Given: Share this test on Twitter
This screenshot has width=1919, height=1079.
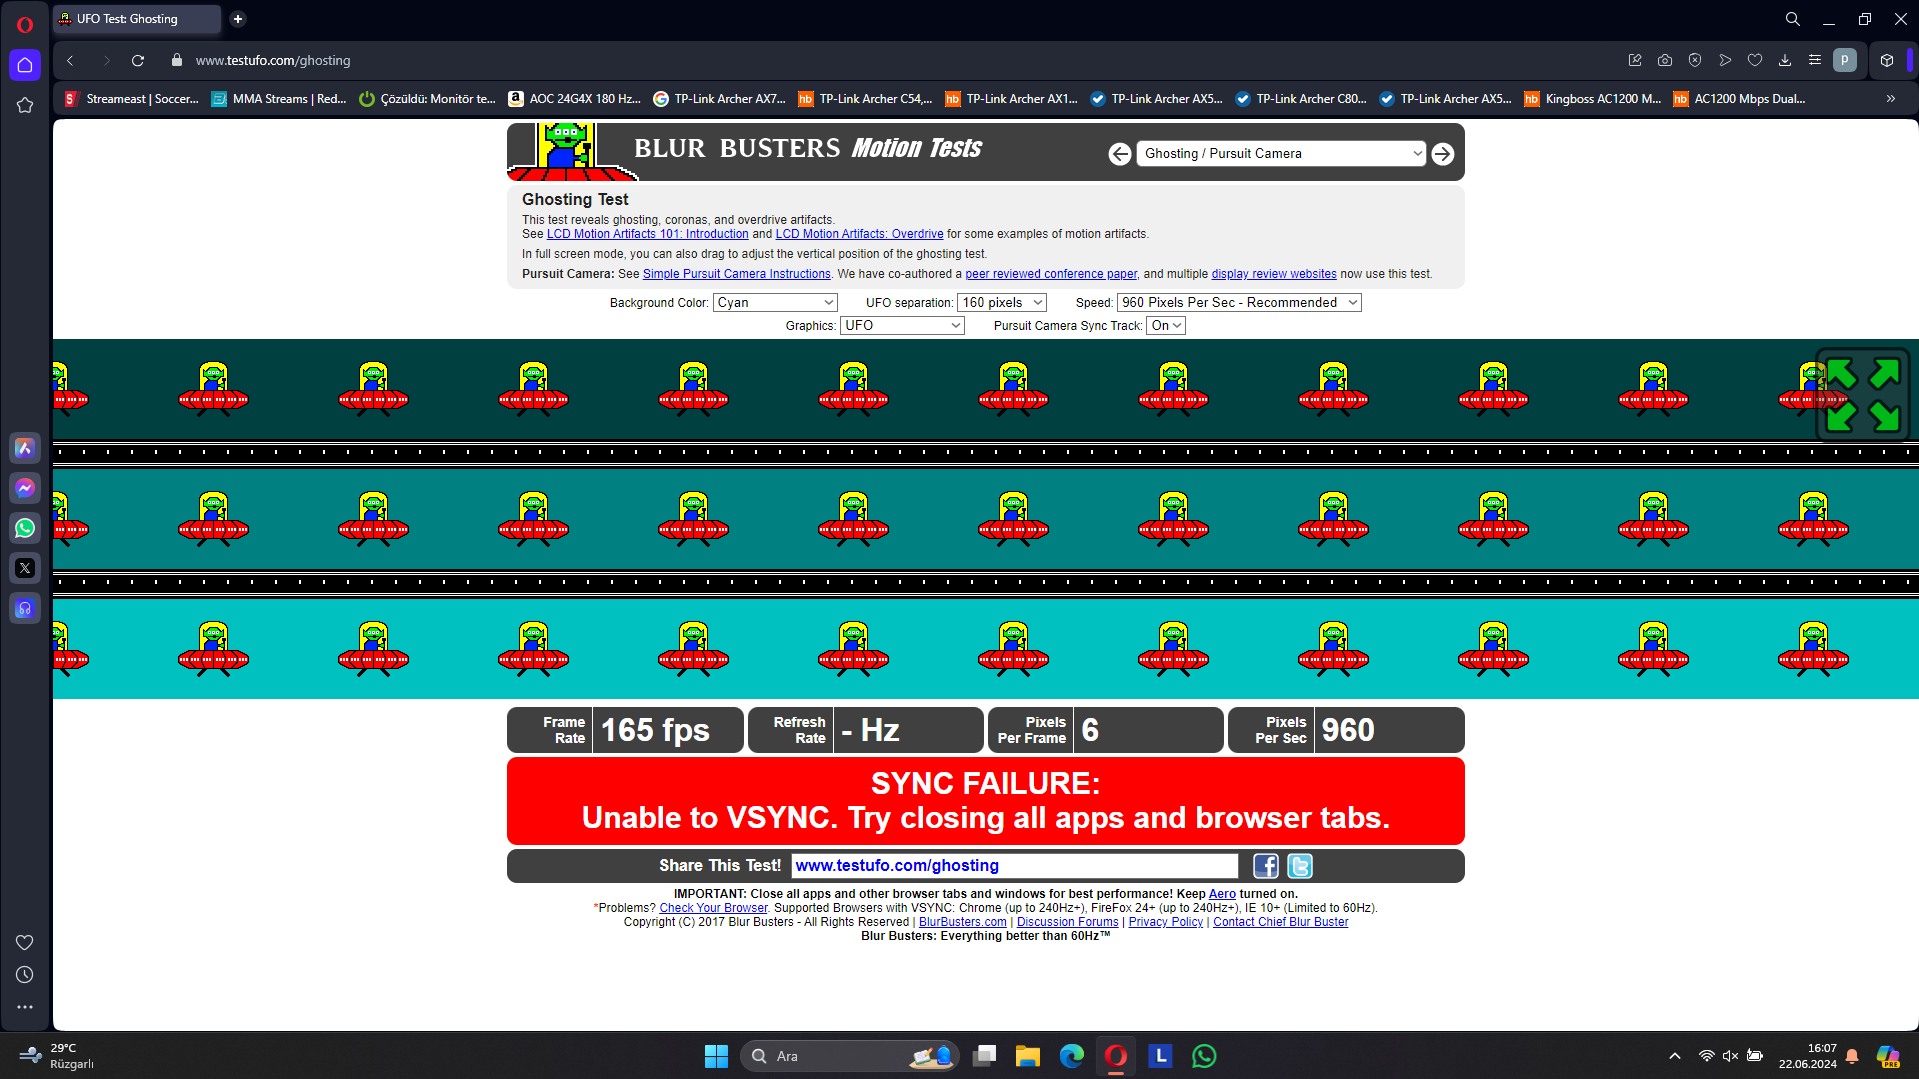Looking at the screenshot, I should tap(1300, 866).
